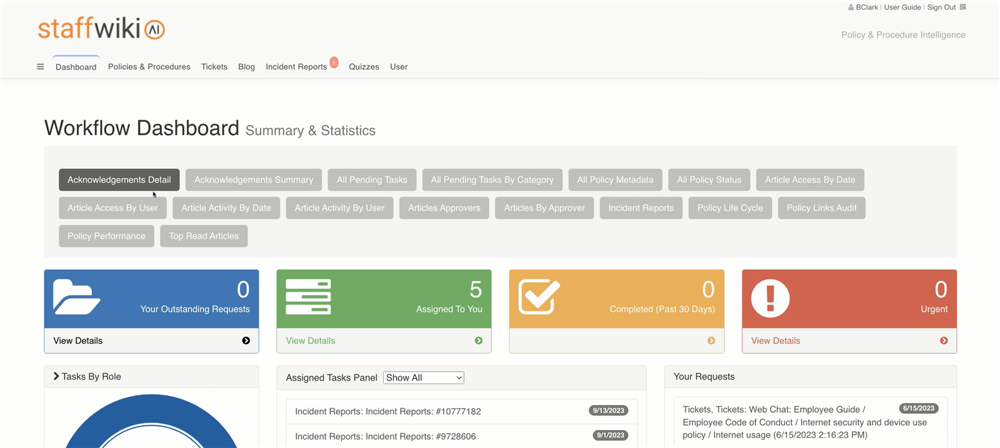Click the red exclamation Urgent icon
The image size is (1000, 448).
coord(770,297)
